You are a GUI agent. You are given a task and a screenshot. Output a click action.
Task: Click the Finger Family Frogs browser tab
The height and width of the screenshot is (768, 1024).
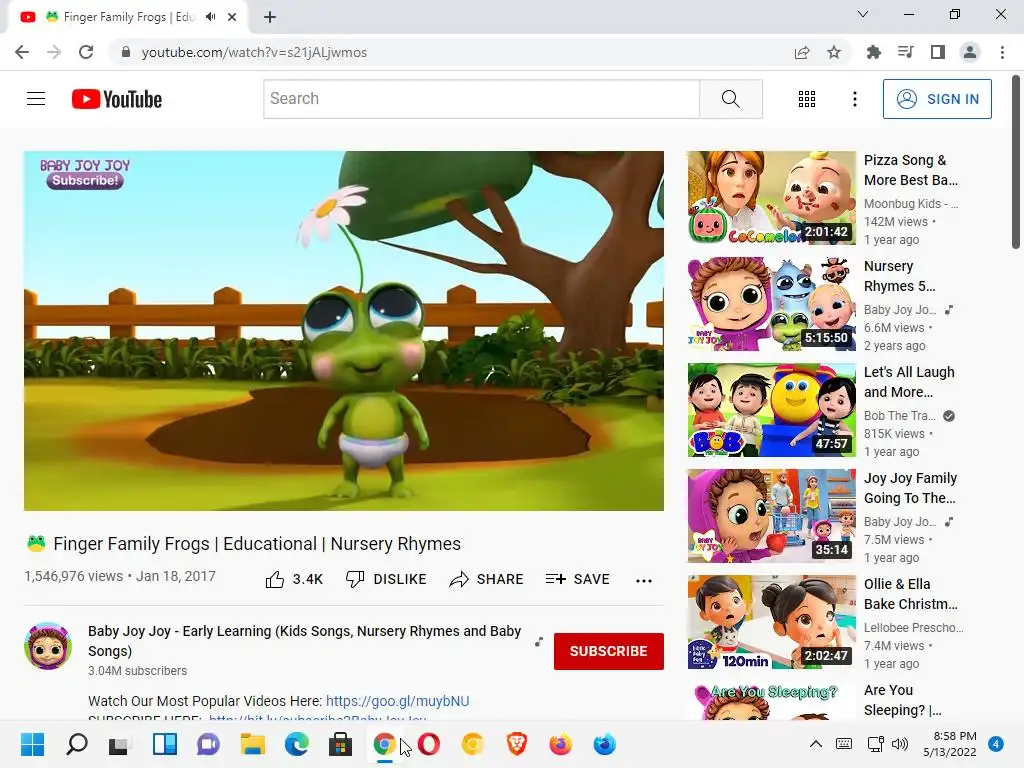[127, 17]
